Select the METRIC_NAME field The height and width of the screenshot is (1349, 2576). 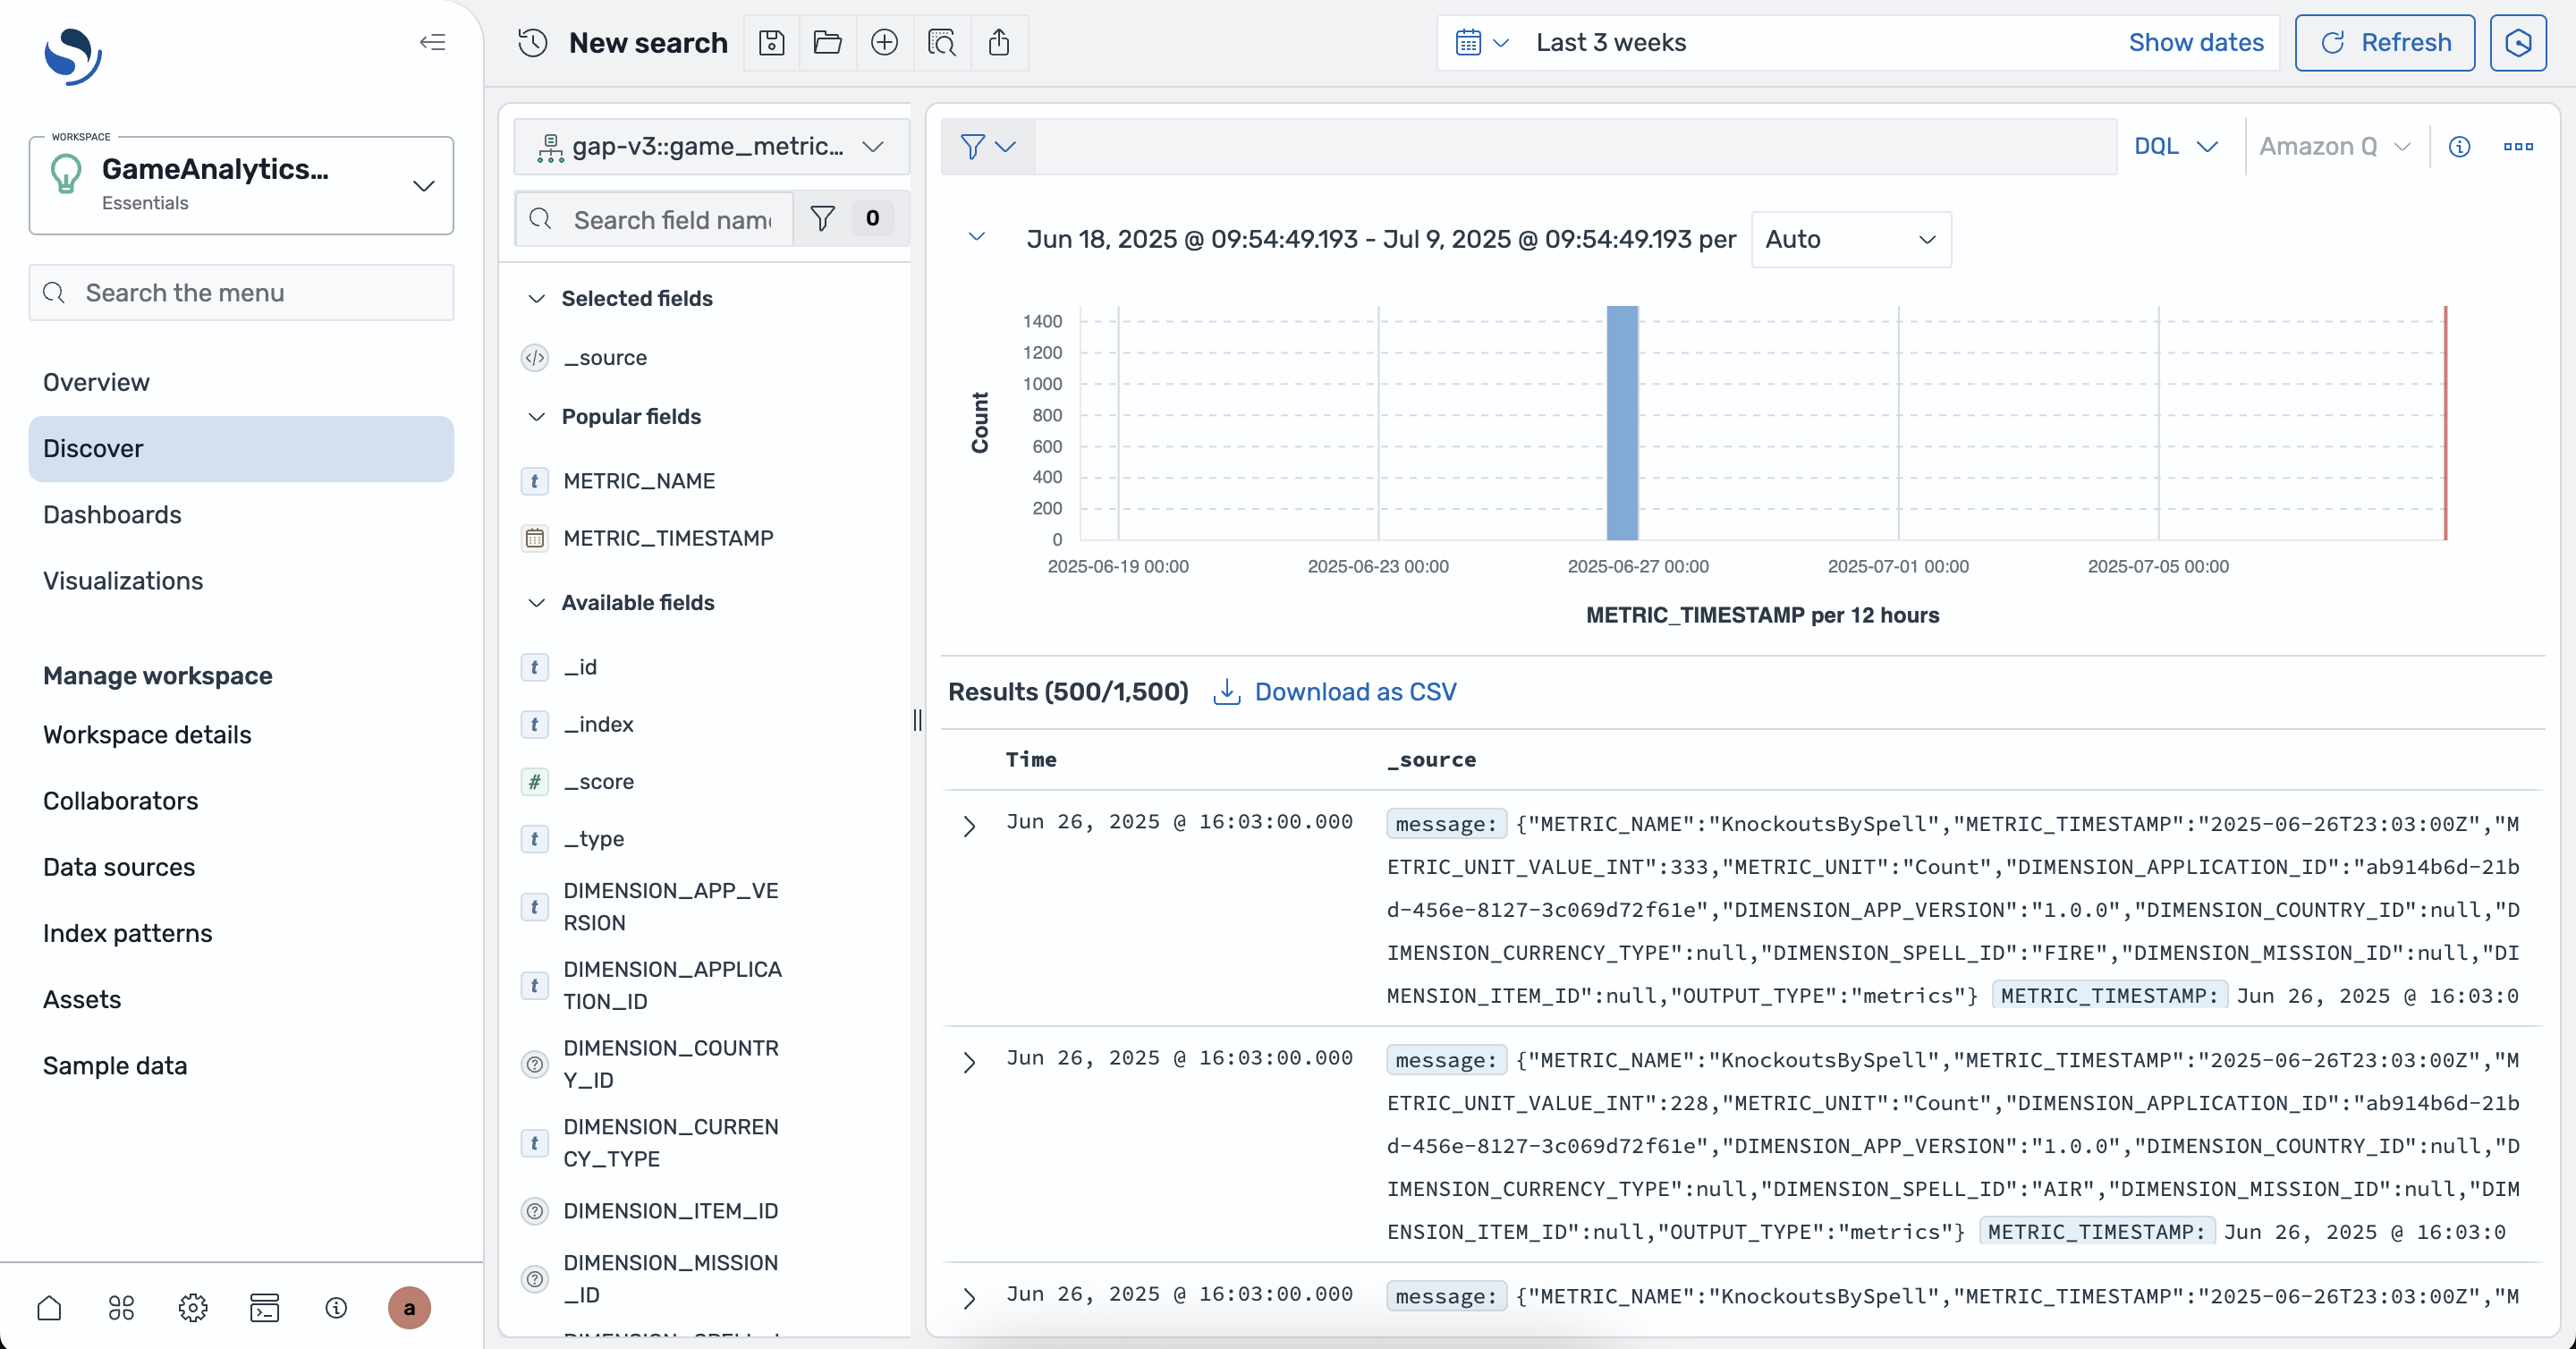pyautogui.click(x=639, y=481)
